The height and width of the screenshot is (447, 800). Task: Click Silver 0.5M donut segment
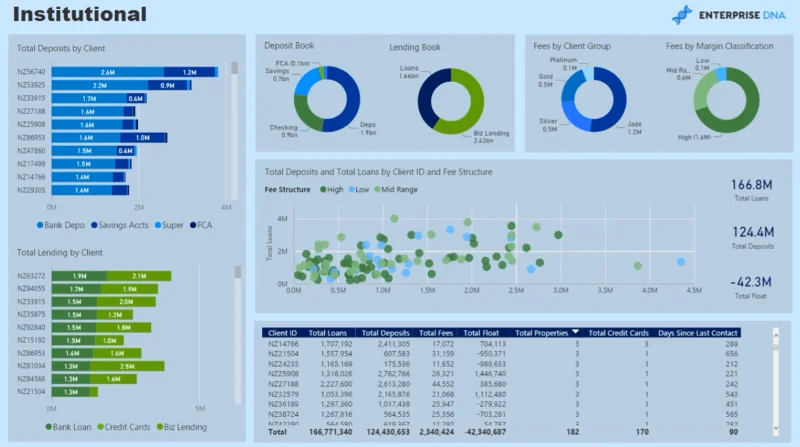(574, 117)
